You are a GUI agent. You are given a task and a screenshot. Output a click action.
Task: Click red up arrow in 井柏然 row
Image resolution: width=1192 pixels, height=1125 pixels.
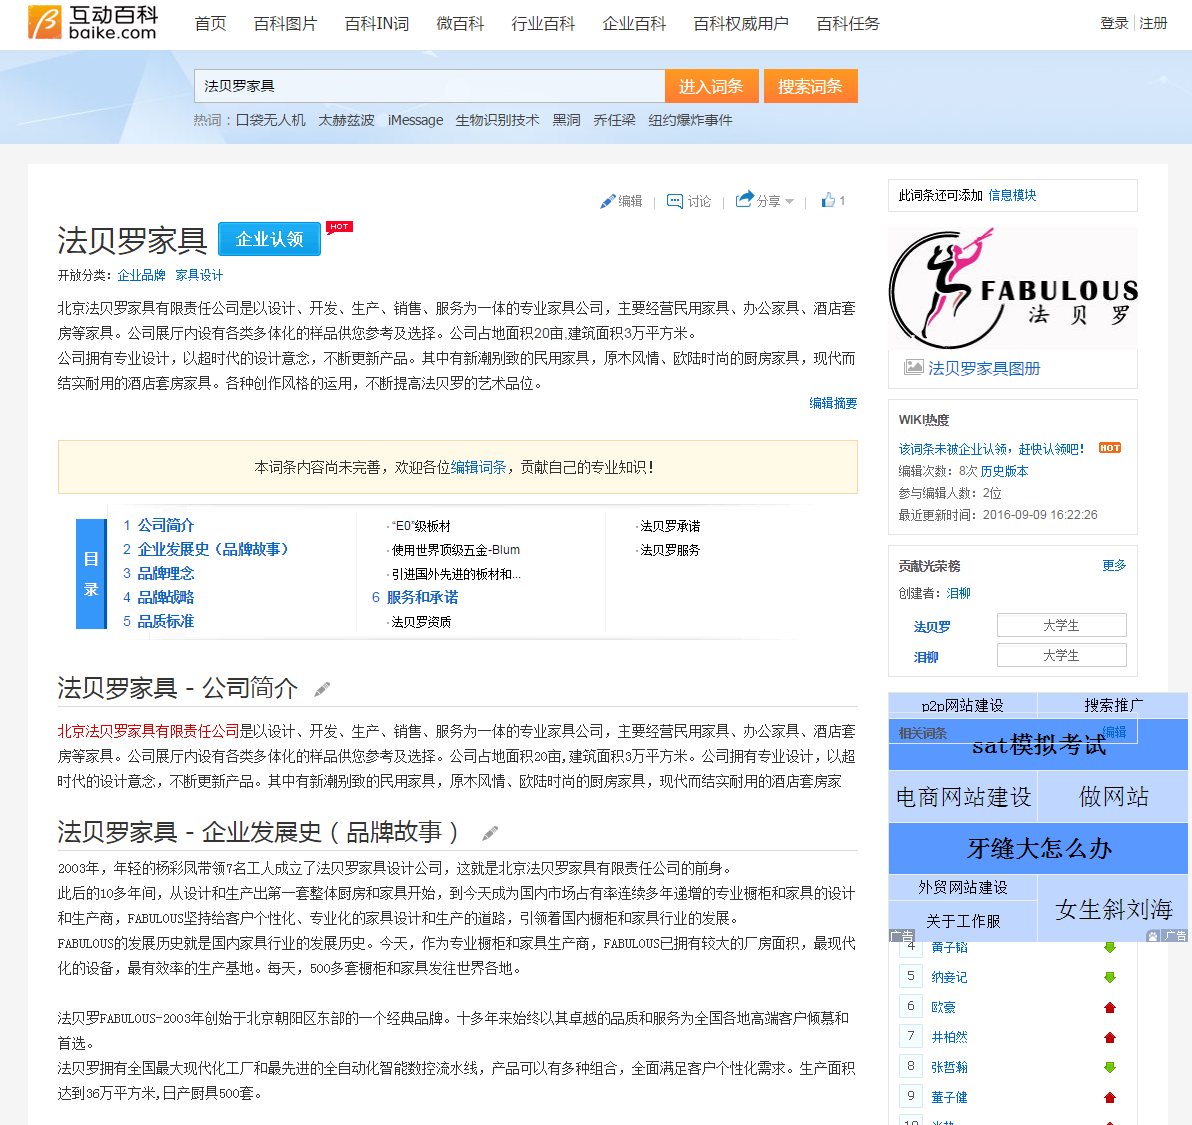(1110, 1037)
